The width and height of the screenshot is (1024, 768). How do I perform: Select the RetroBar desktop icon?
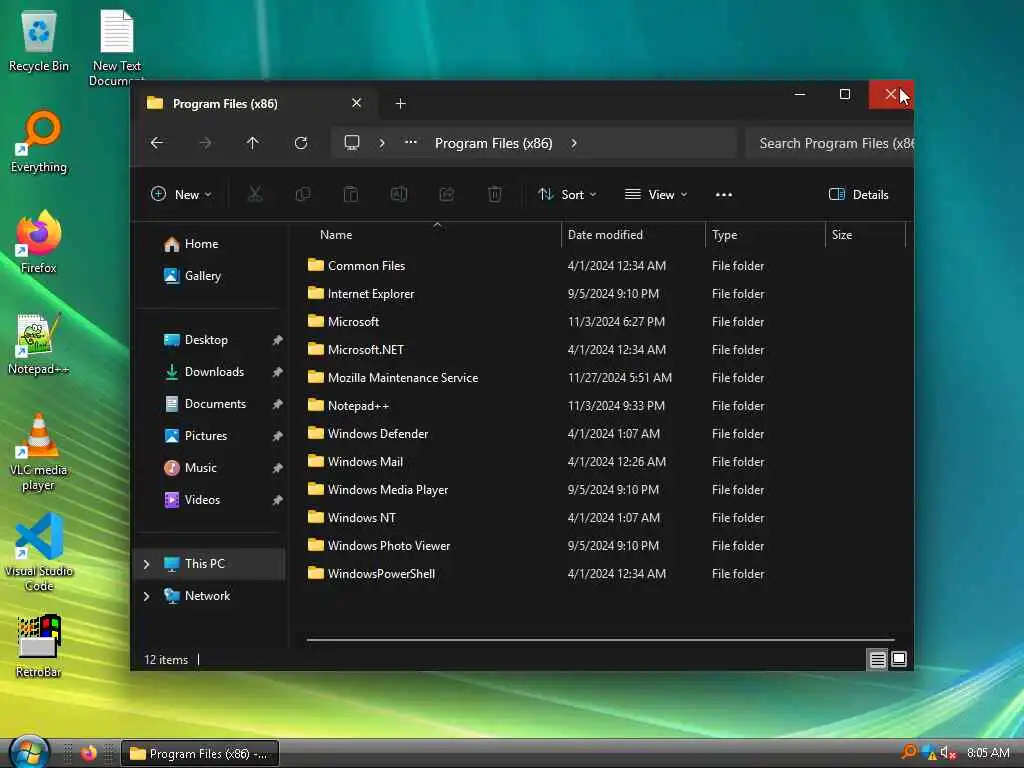(x=39, y=646)
